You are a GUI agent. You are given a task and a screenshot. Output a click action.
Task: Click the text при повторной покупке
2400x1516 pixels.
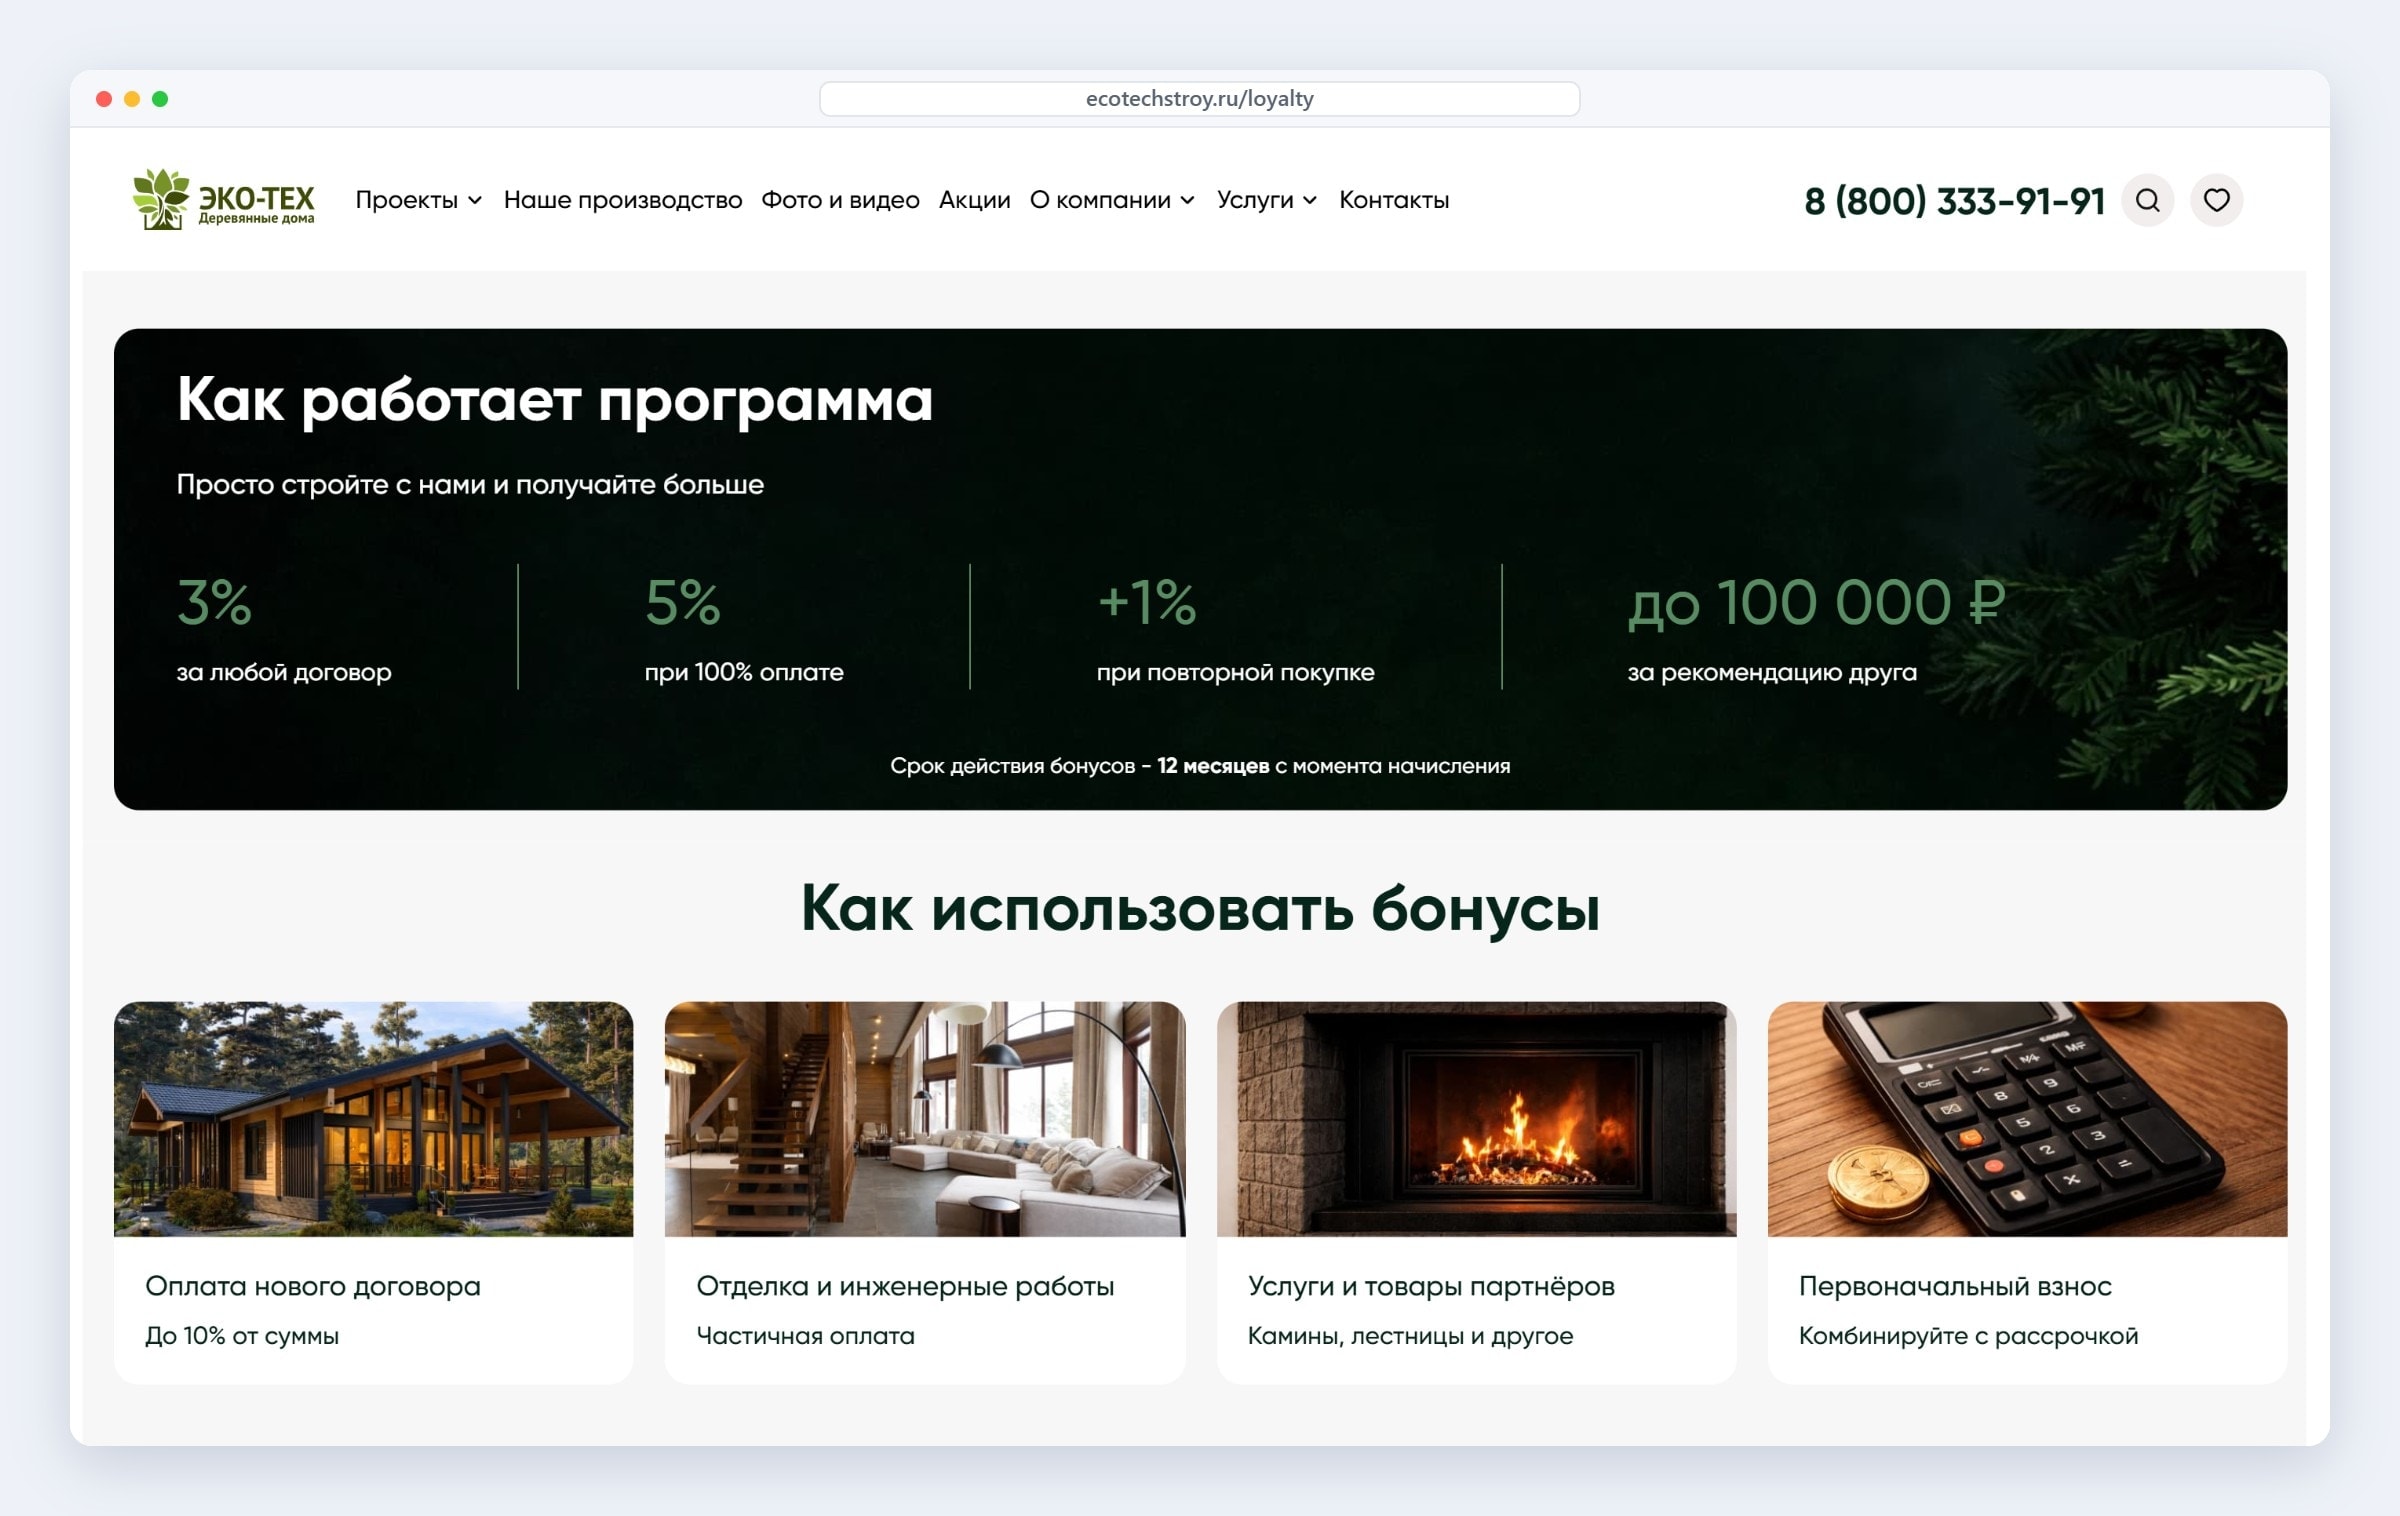tap(1235, 672)
